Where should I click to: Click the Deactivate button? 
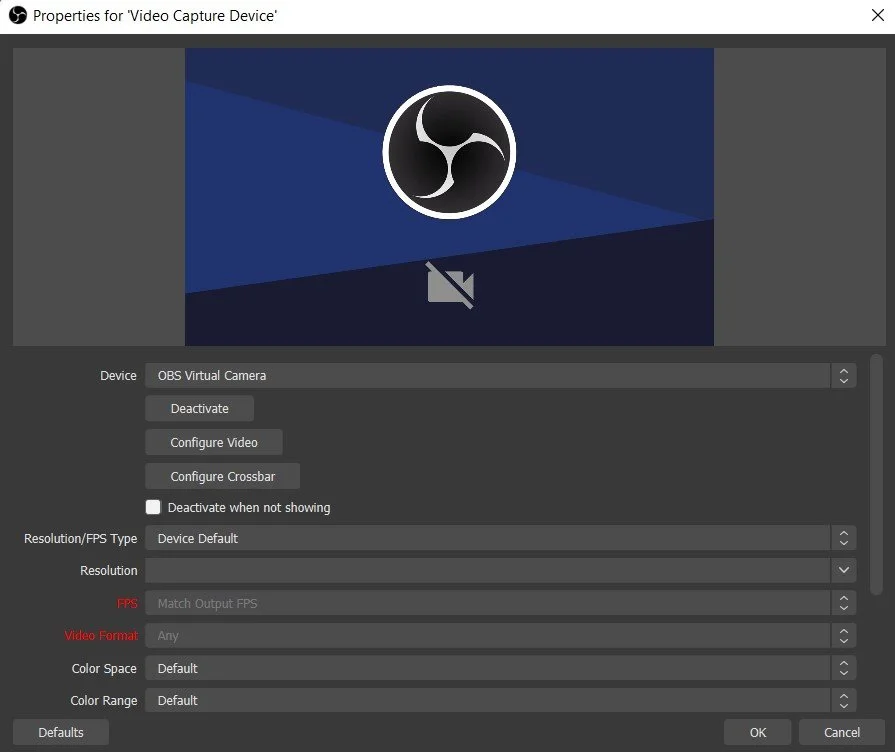point(199,408)
